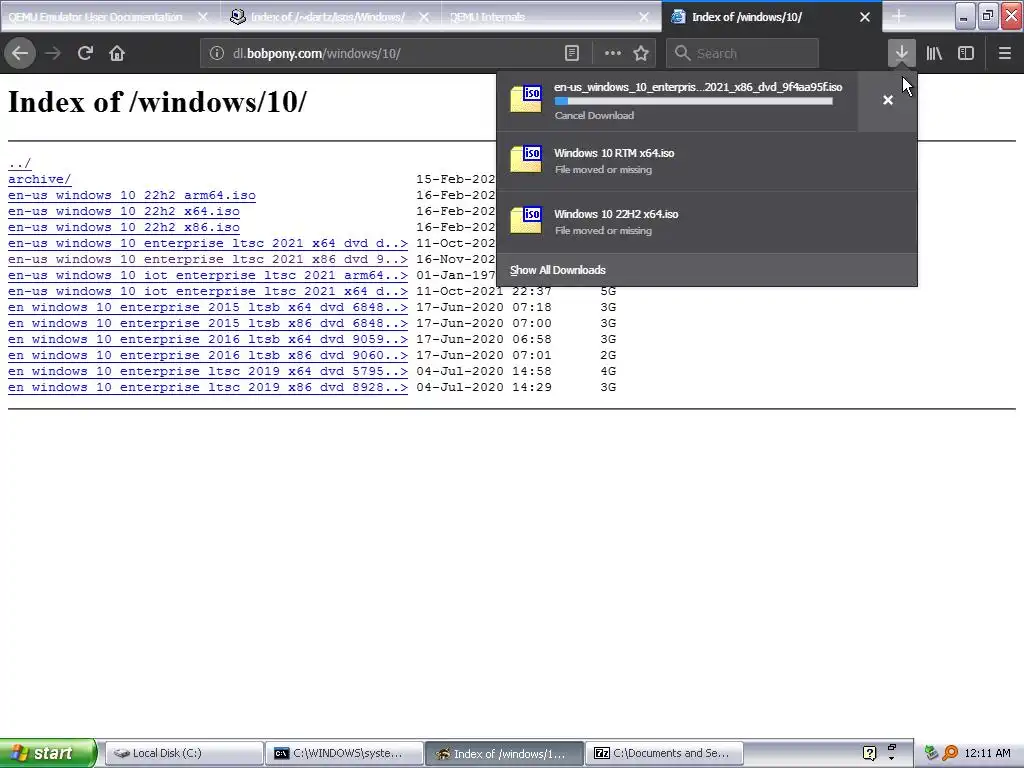Click the taskbar Index of /windows/1... button
The width and height of the screenshot is (1024, 768).
click(x=504, y=753)
